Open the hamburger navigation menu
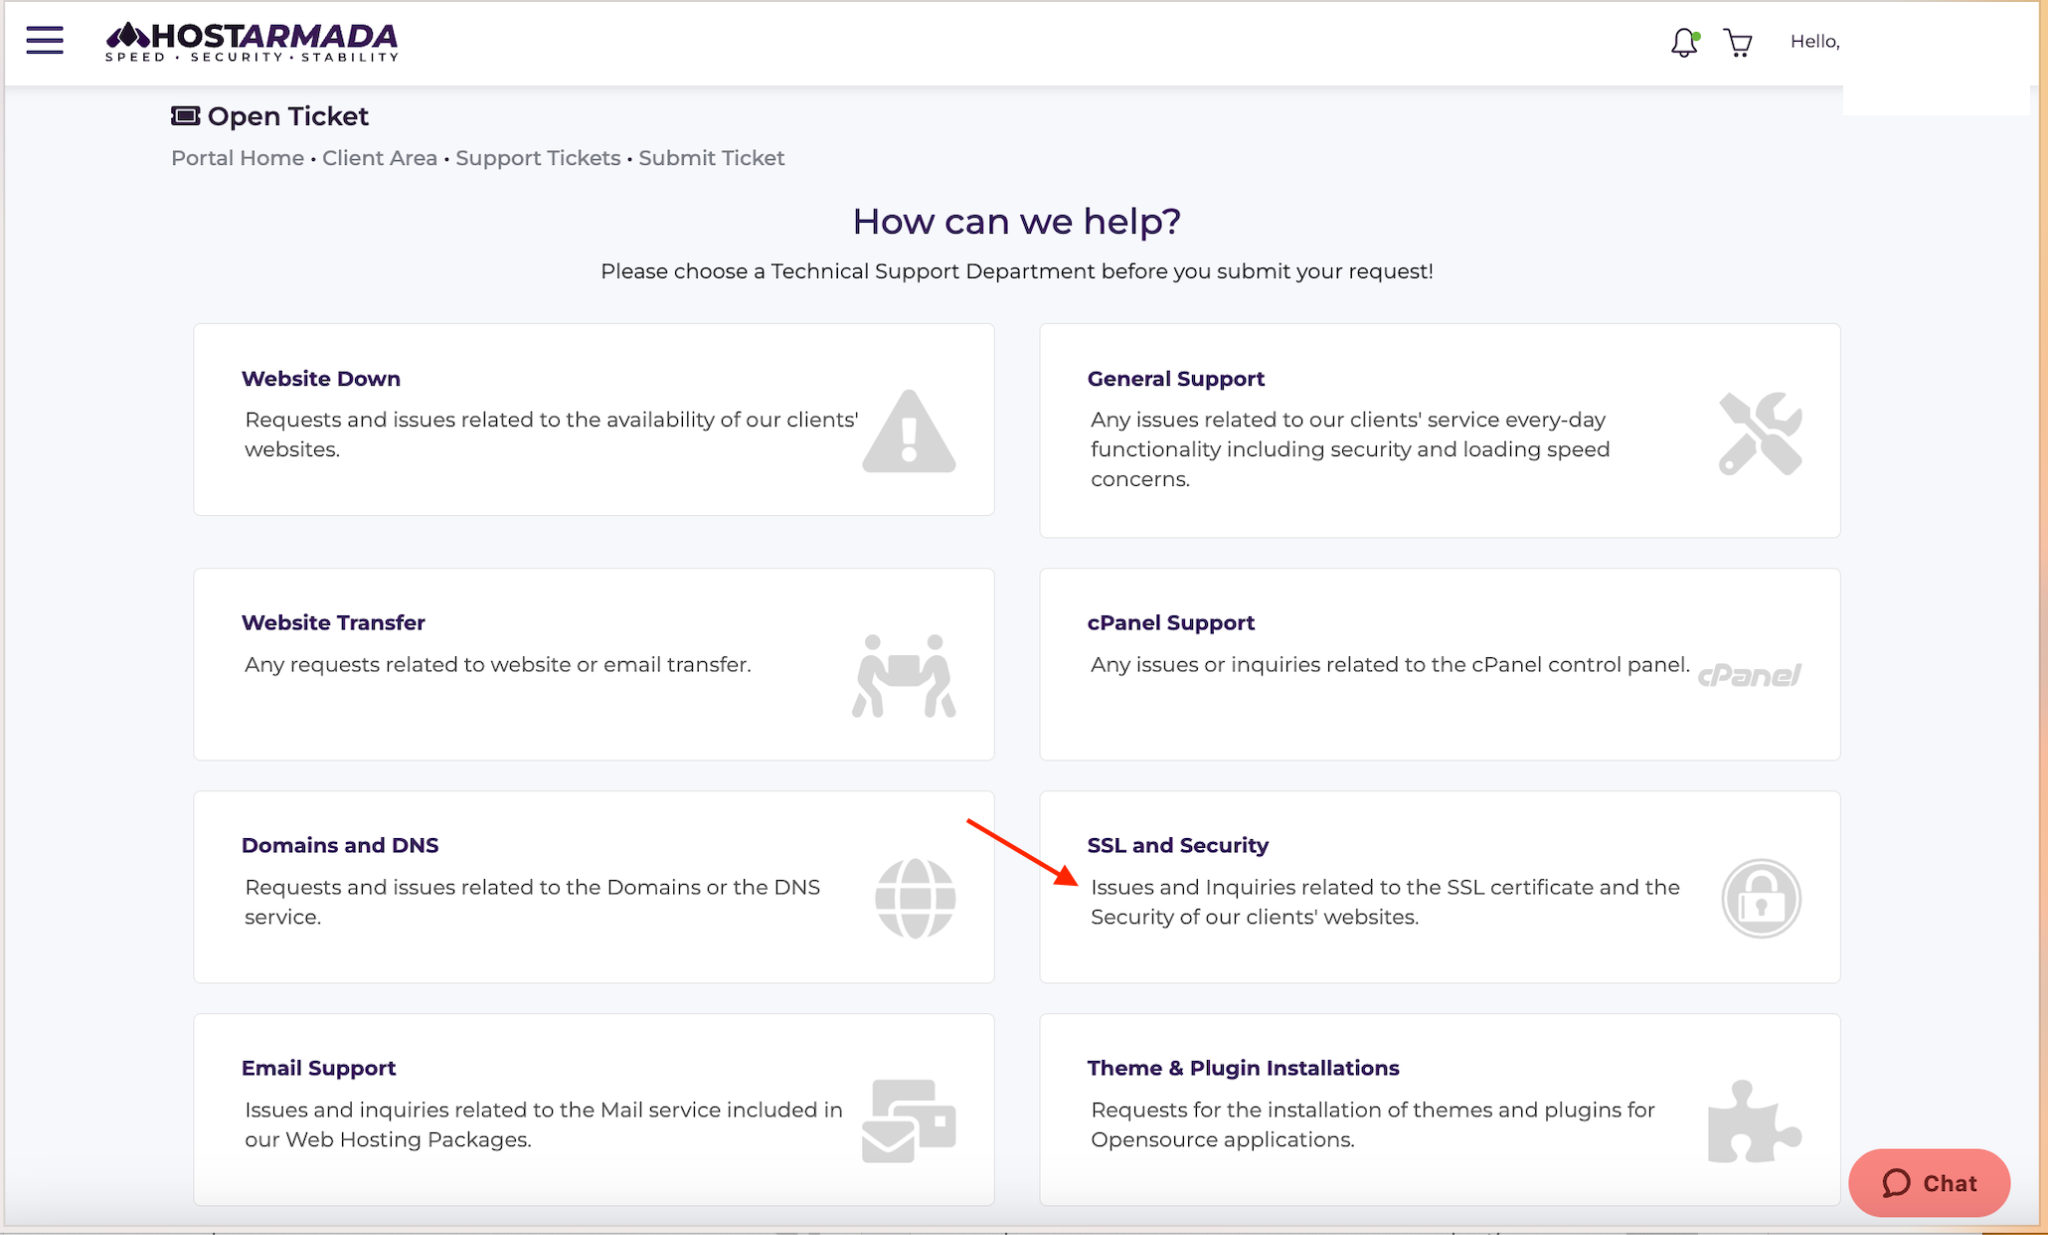Image resolution: width=2048 pixels, height=1235 pixels. 45,40
